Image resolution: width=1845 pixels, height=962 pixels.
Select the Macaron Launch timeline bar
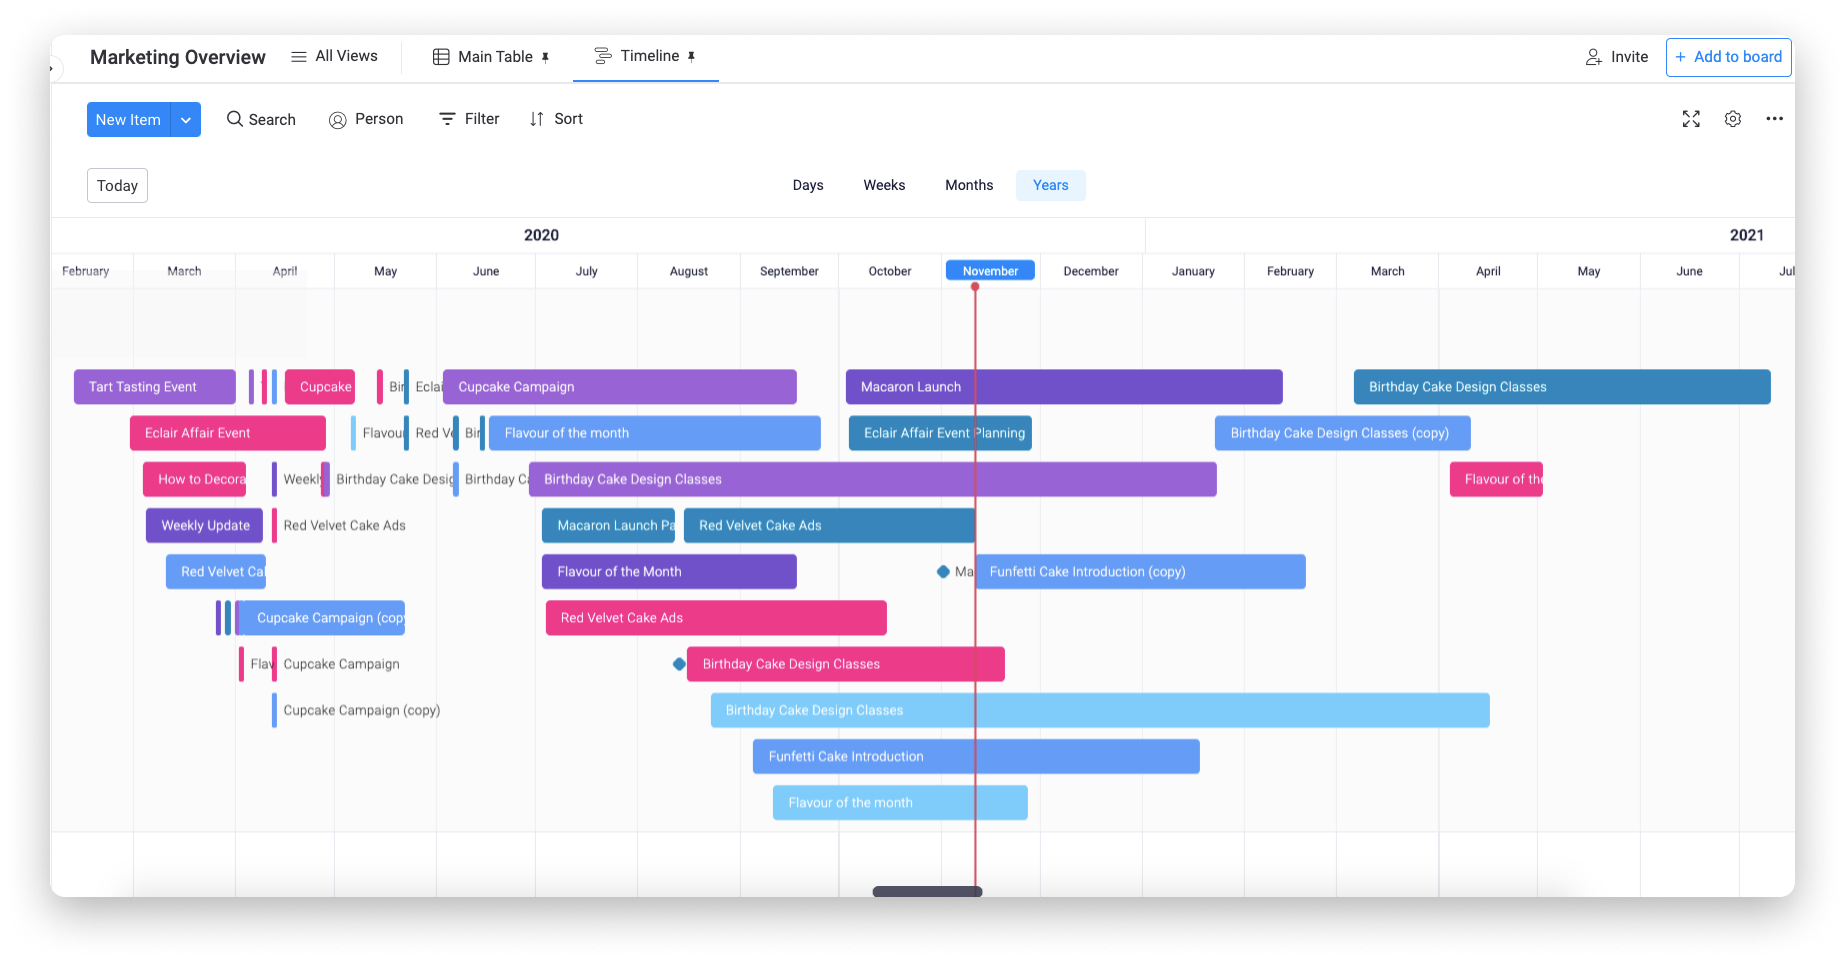click(1064, 387)
